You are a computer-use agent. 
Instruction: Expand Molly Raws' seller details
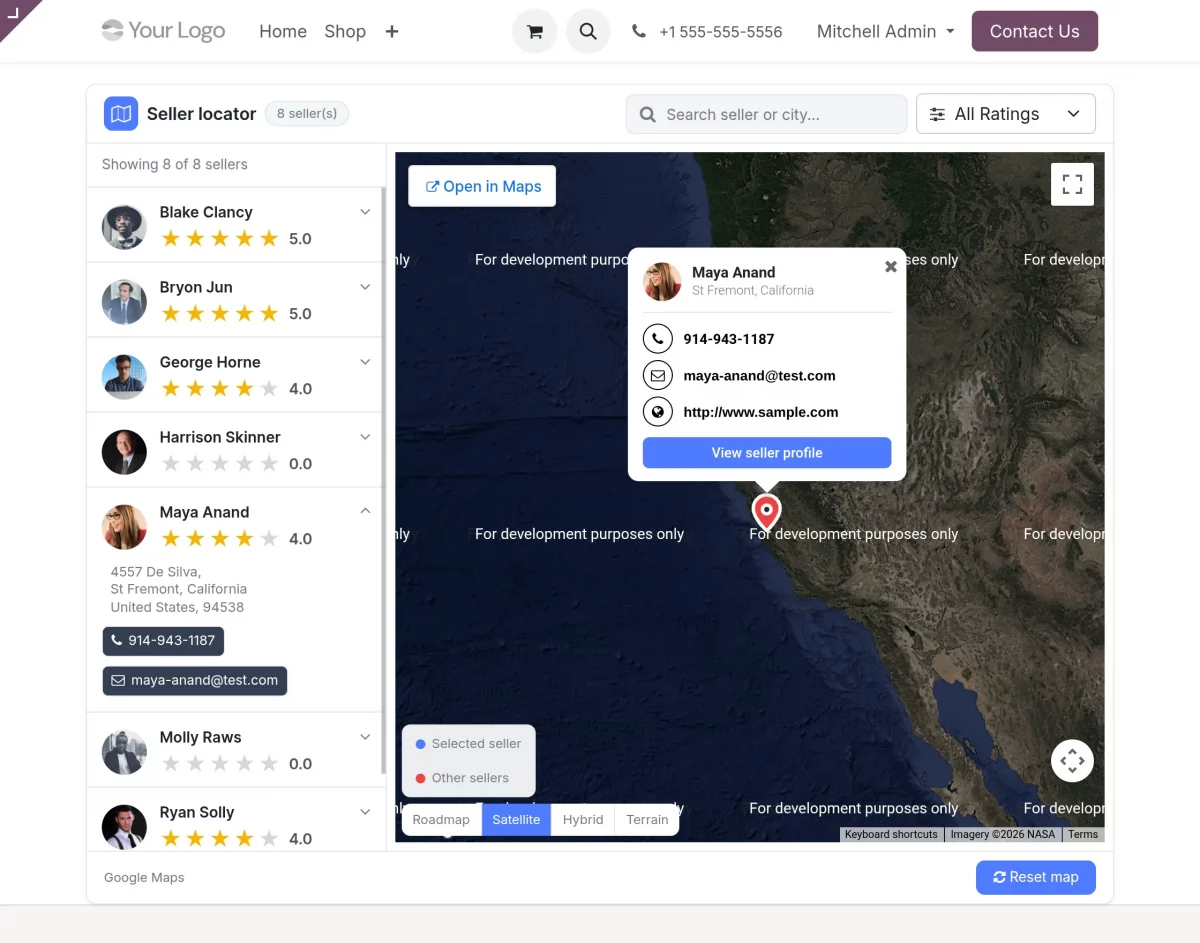365,737
